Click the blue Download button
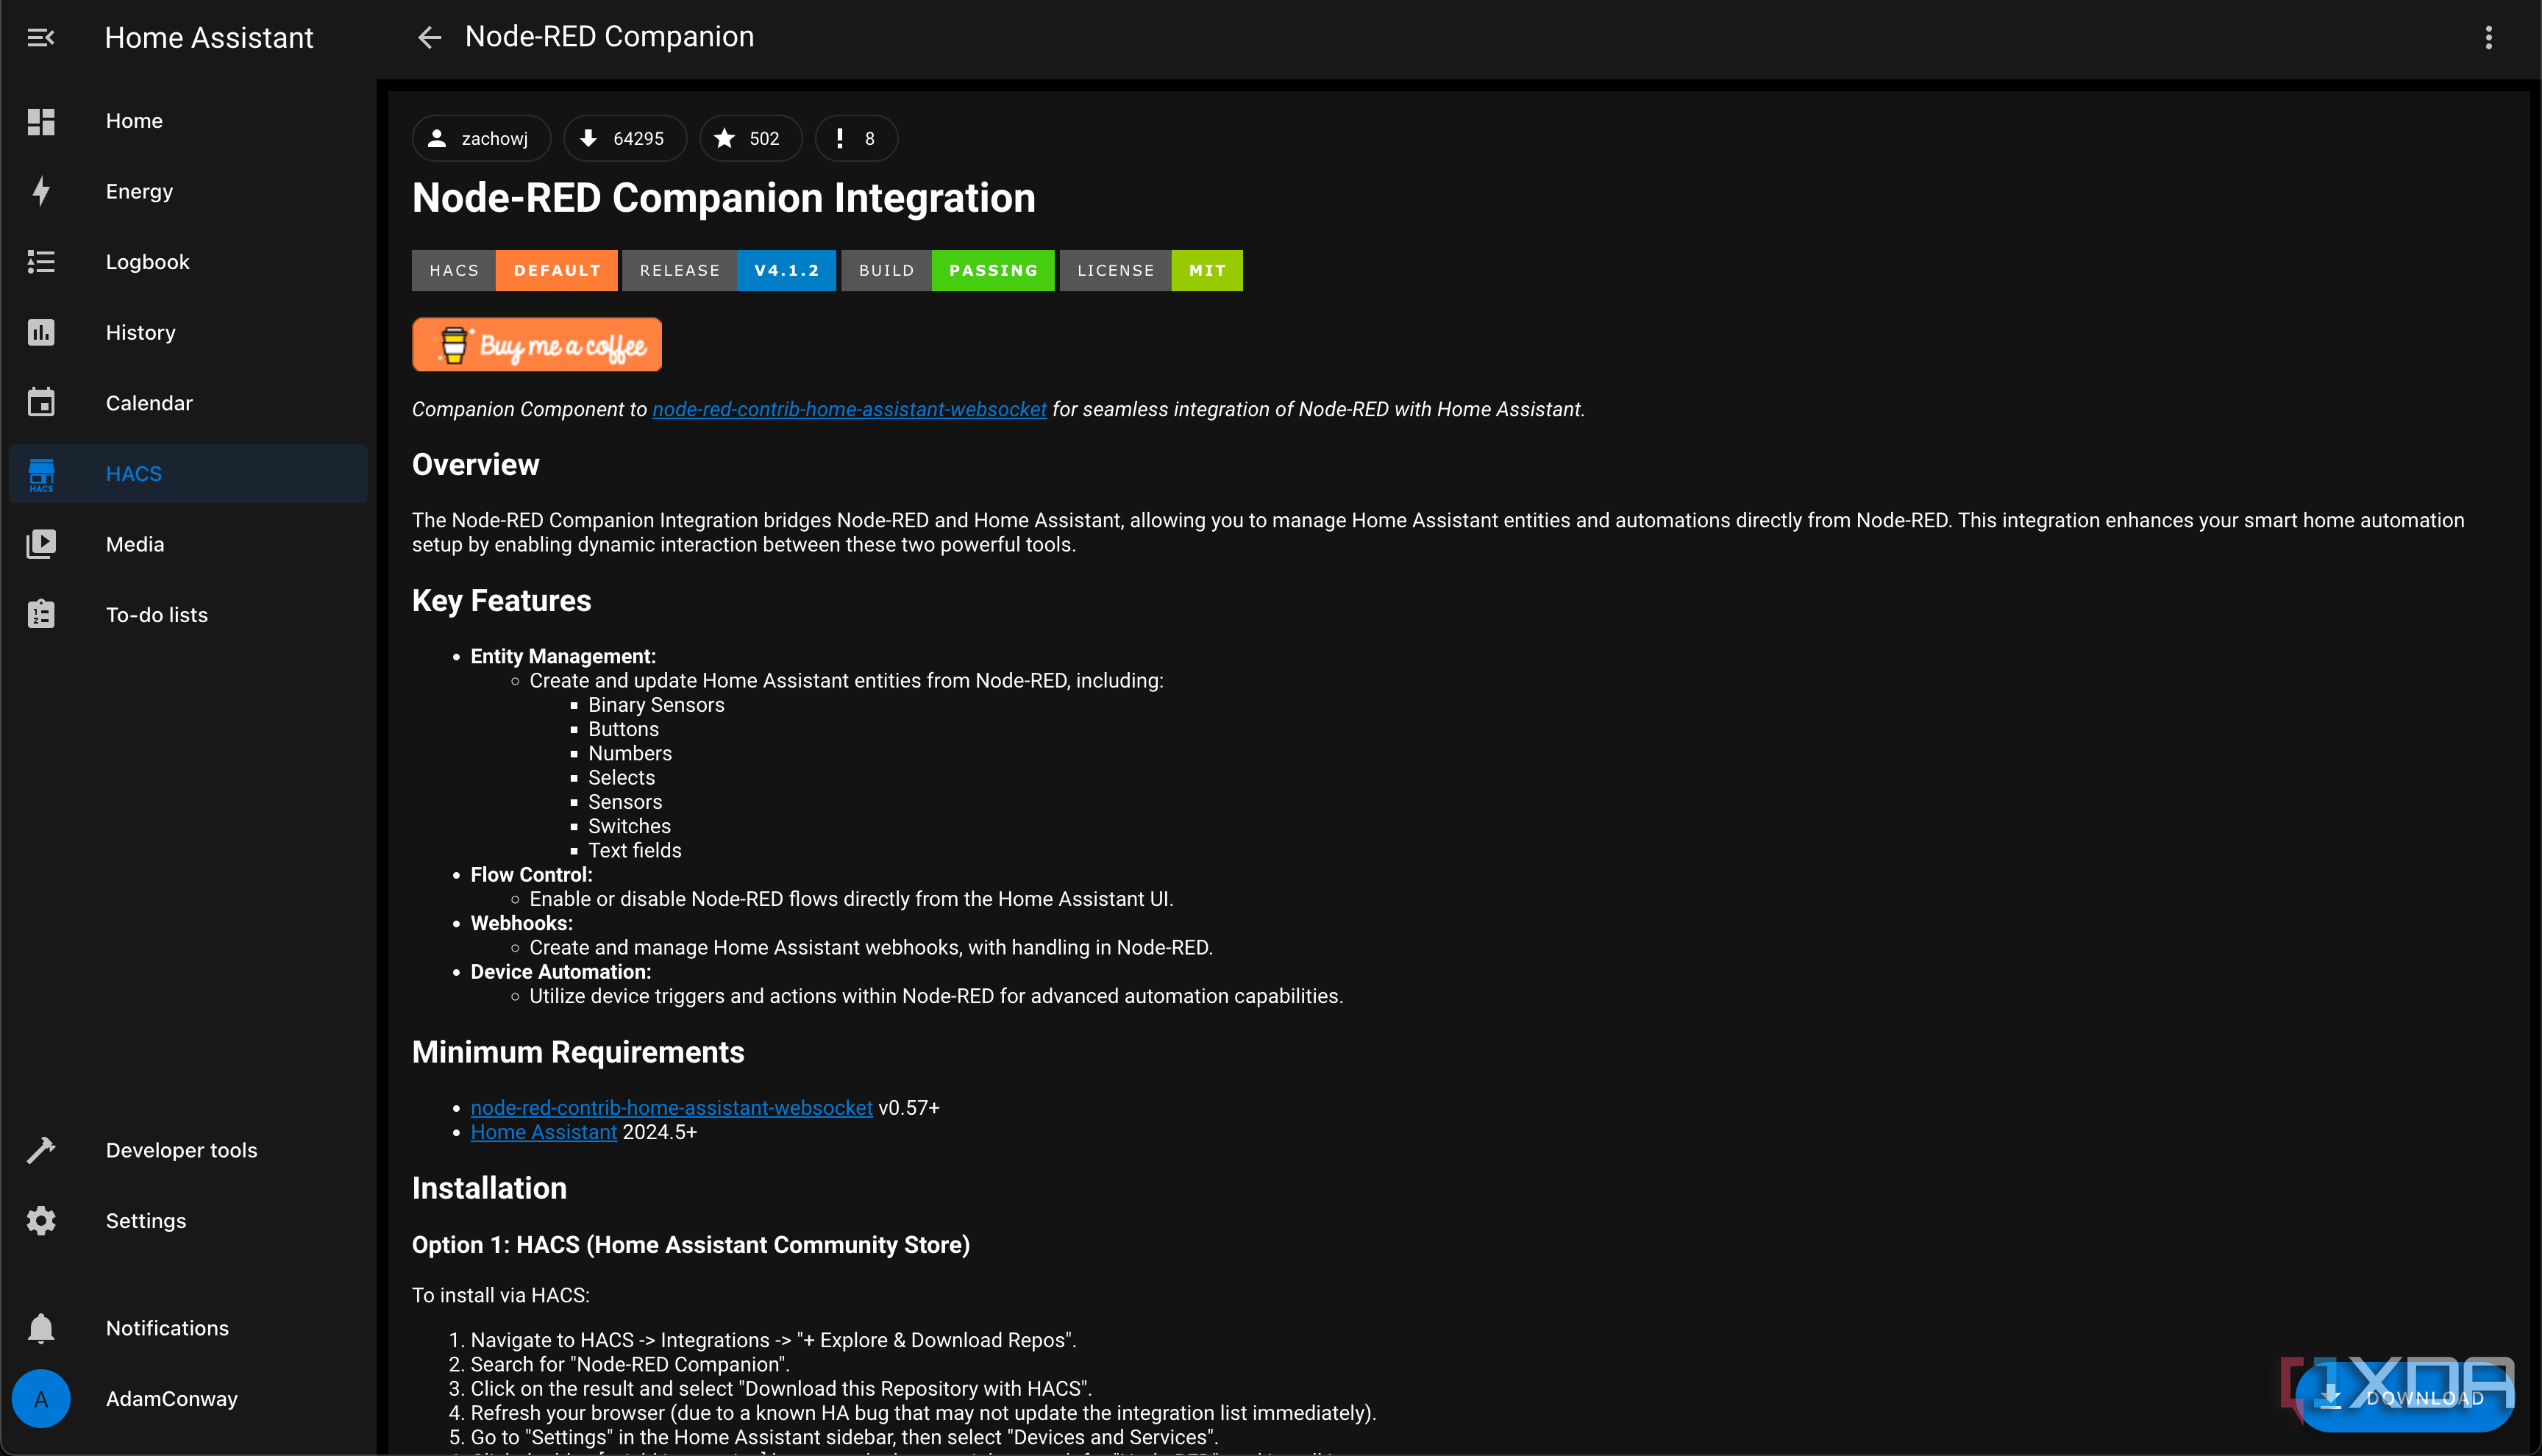This screenshot has width=2542, height=1456. pyautogui.click(x=2405, y=1397)
